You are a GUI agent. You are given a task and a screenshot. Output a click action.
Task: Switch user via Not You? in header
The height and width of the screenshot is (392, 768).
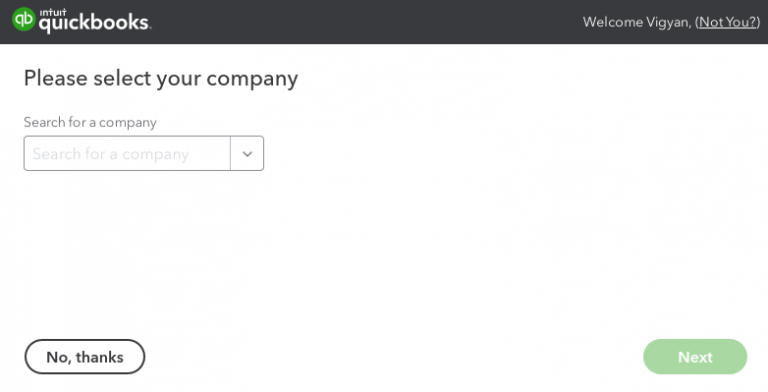click(x=728, y=22)
